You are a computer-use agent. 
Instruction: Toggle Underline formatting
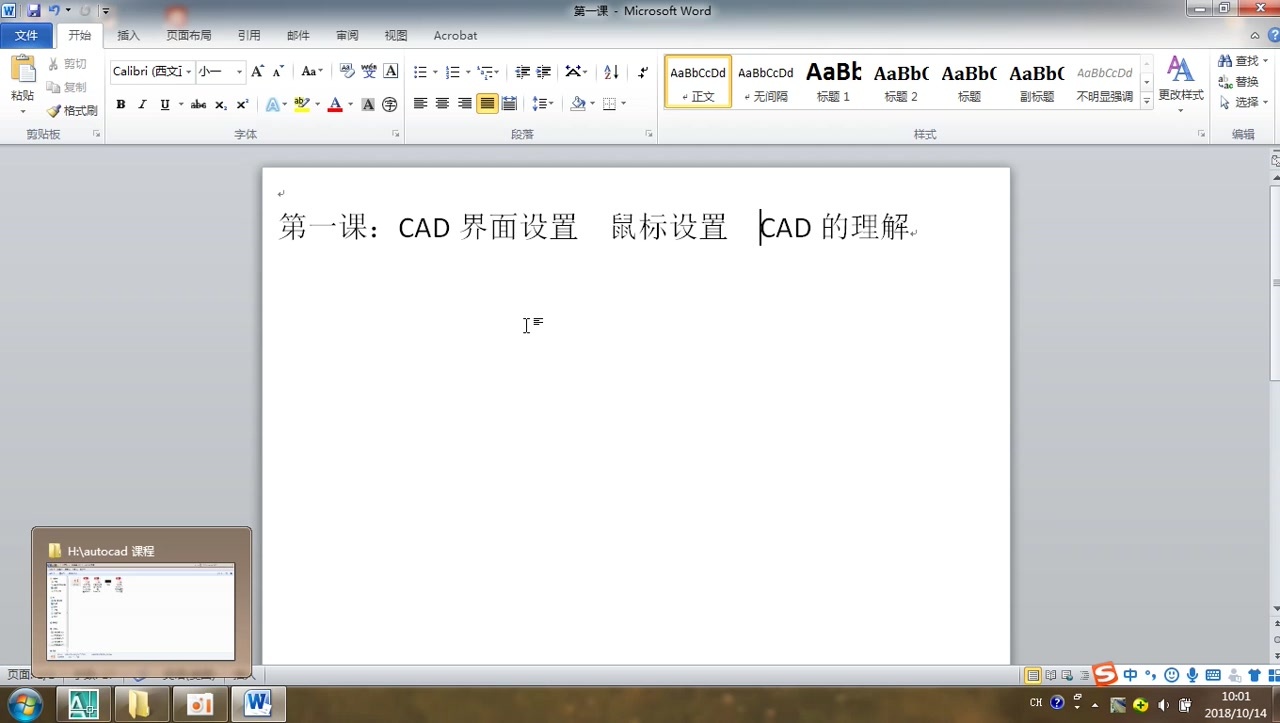click(165, 104)
